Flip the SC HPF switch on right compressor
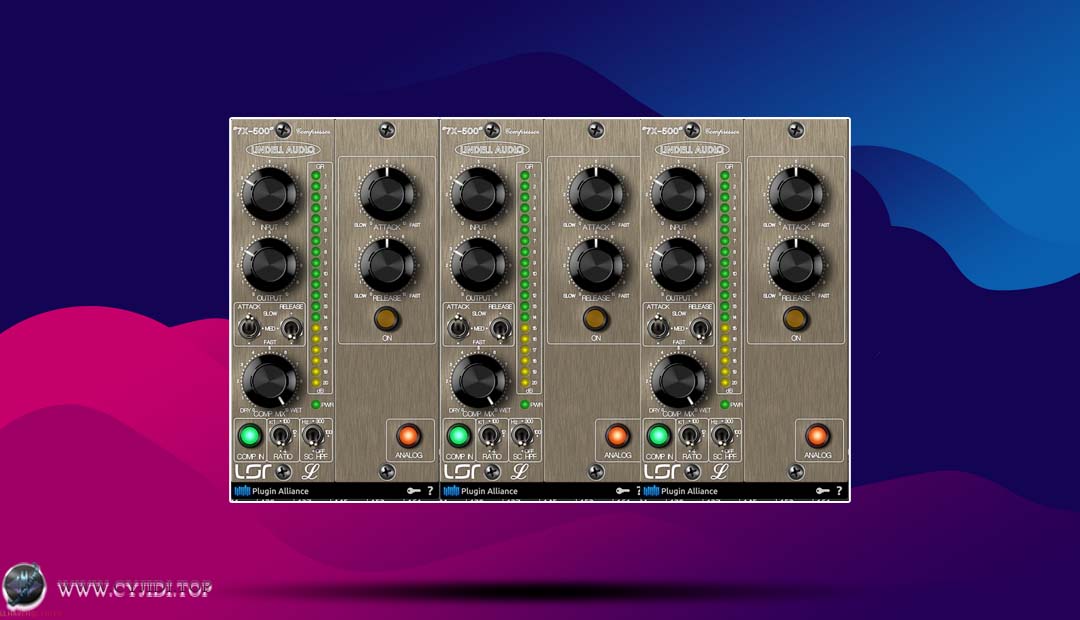This screenshot has height=620, width=1080. click(723, 435)
